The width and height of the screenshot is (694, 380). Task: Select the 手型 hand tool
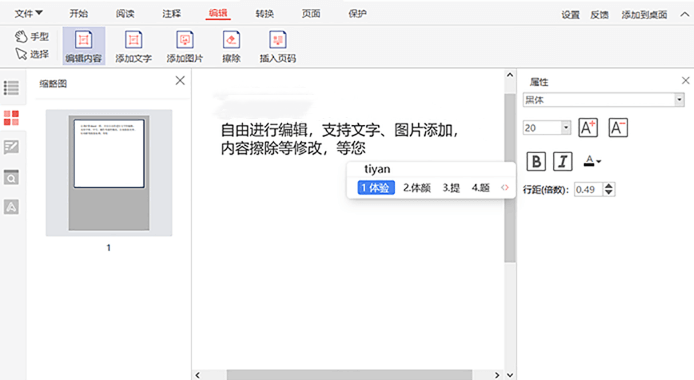coord(32,37)
